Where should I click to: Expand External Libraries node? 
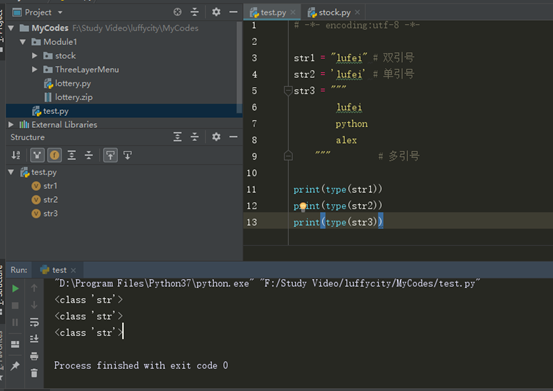tap(11, 124)
